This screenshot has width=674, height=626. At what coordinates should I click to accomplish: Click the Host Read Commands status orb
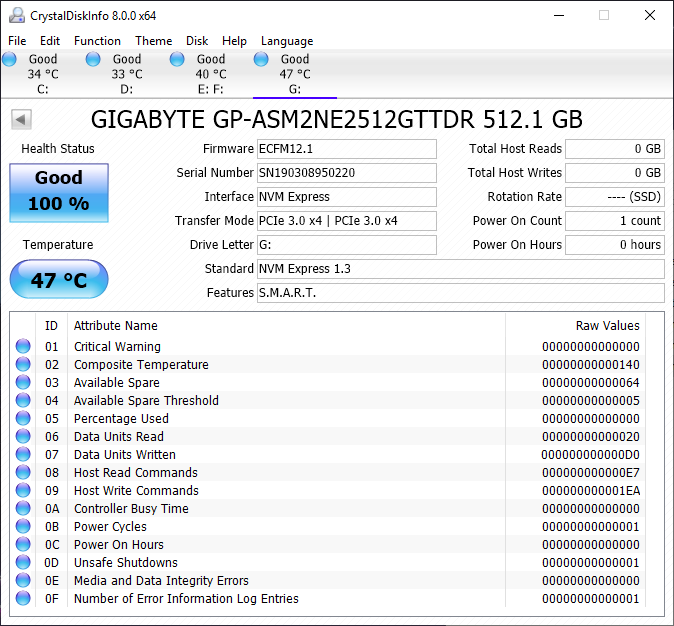pyautogui.click(x=23, y=472)
